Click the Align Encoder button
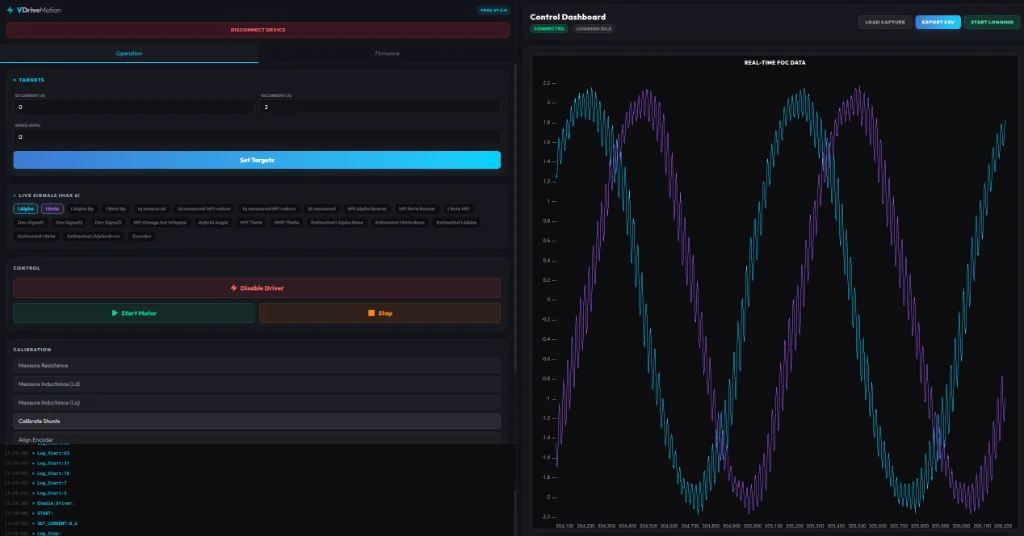Viewport: 1024px width, 536px height. [257, 439]
